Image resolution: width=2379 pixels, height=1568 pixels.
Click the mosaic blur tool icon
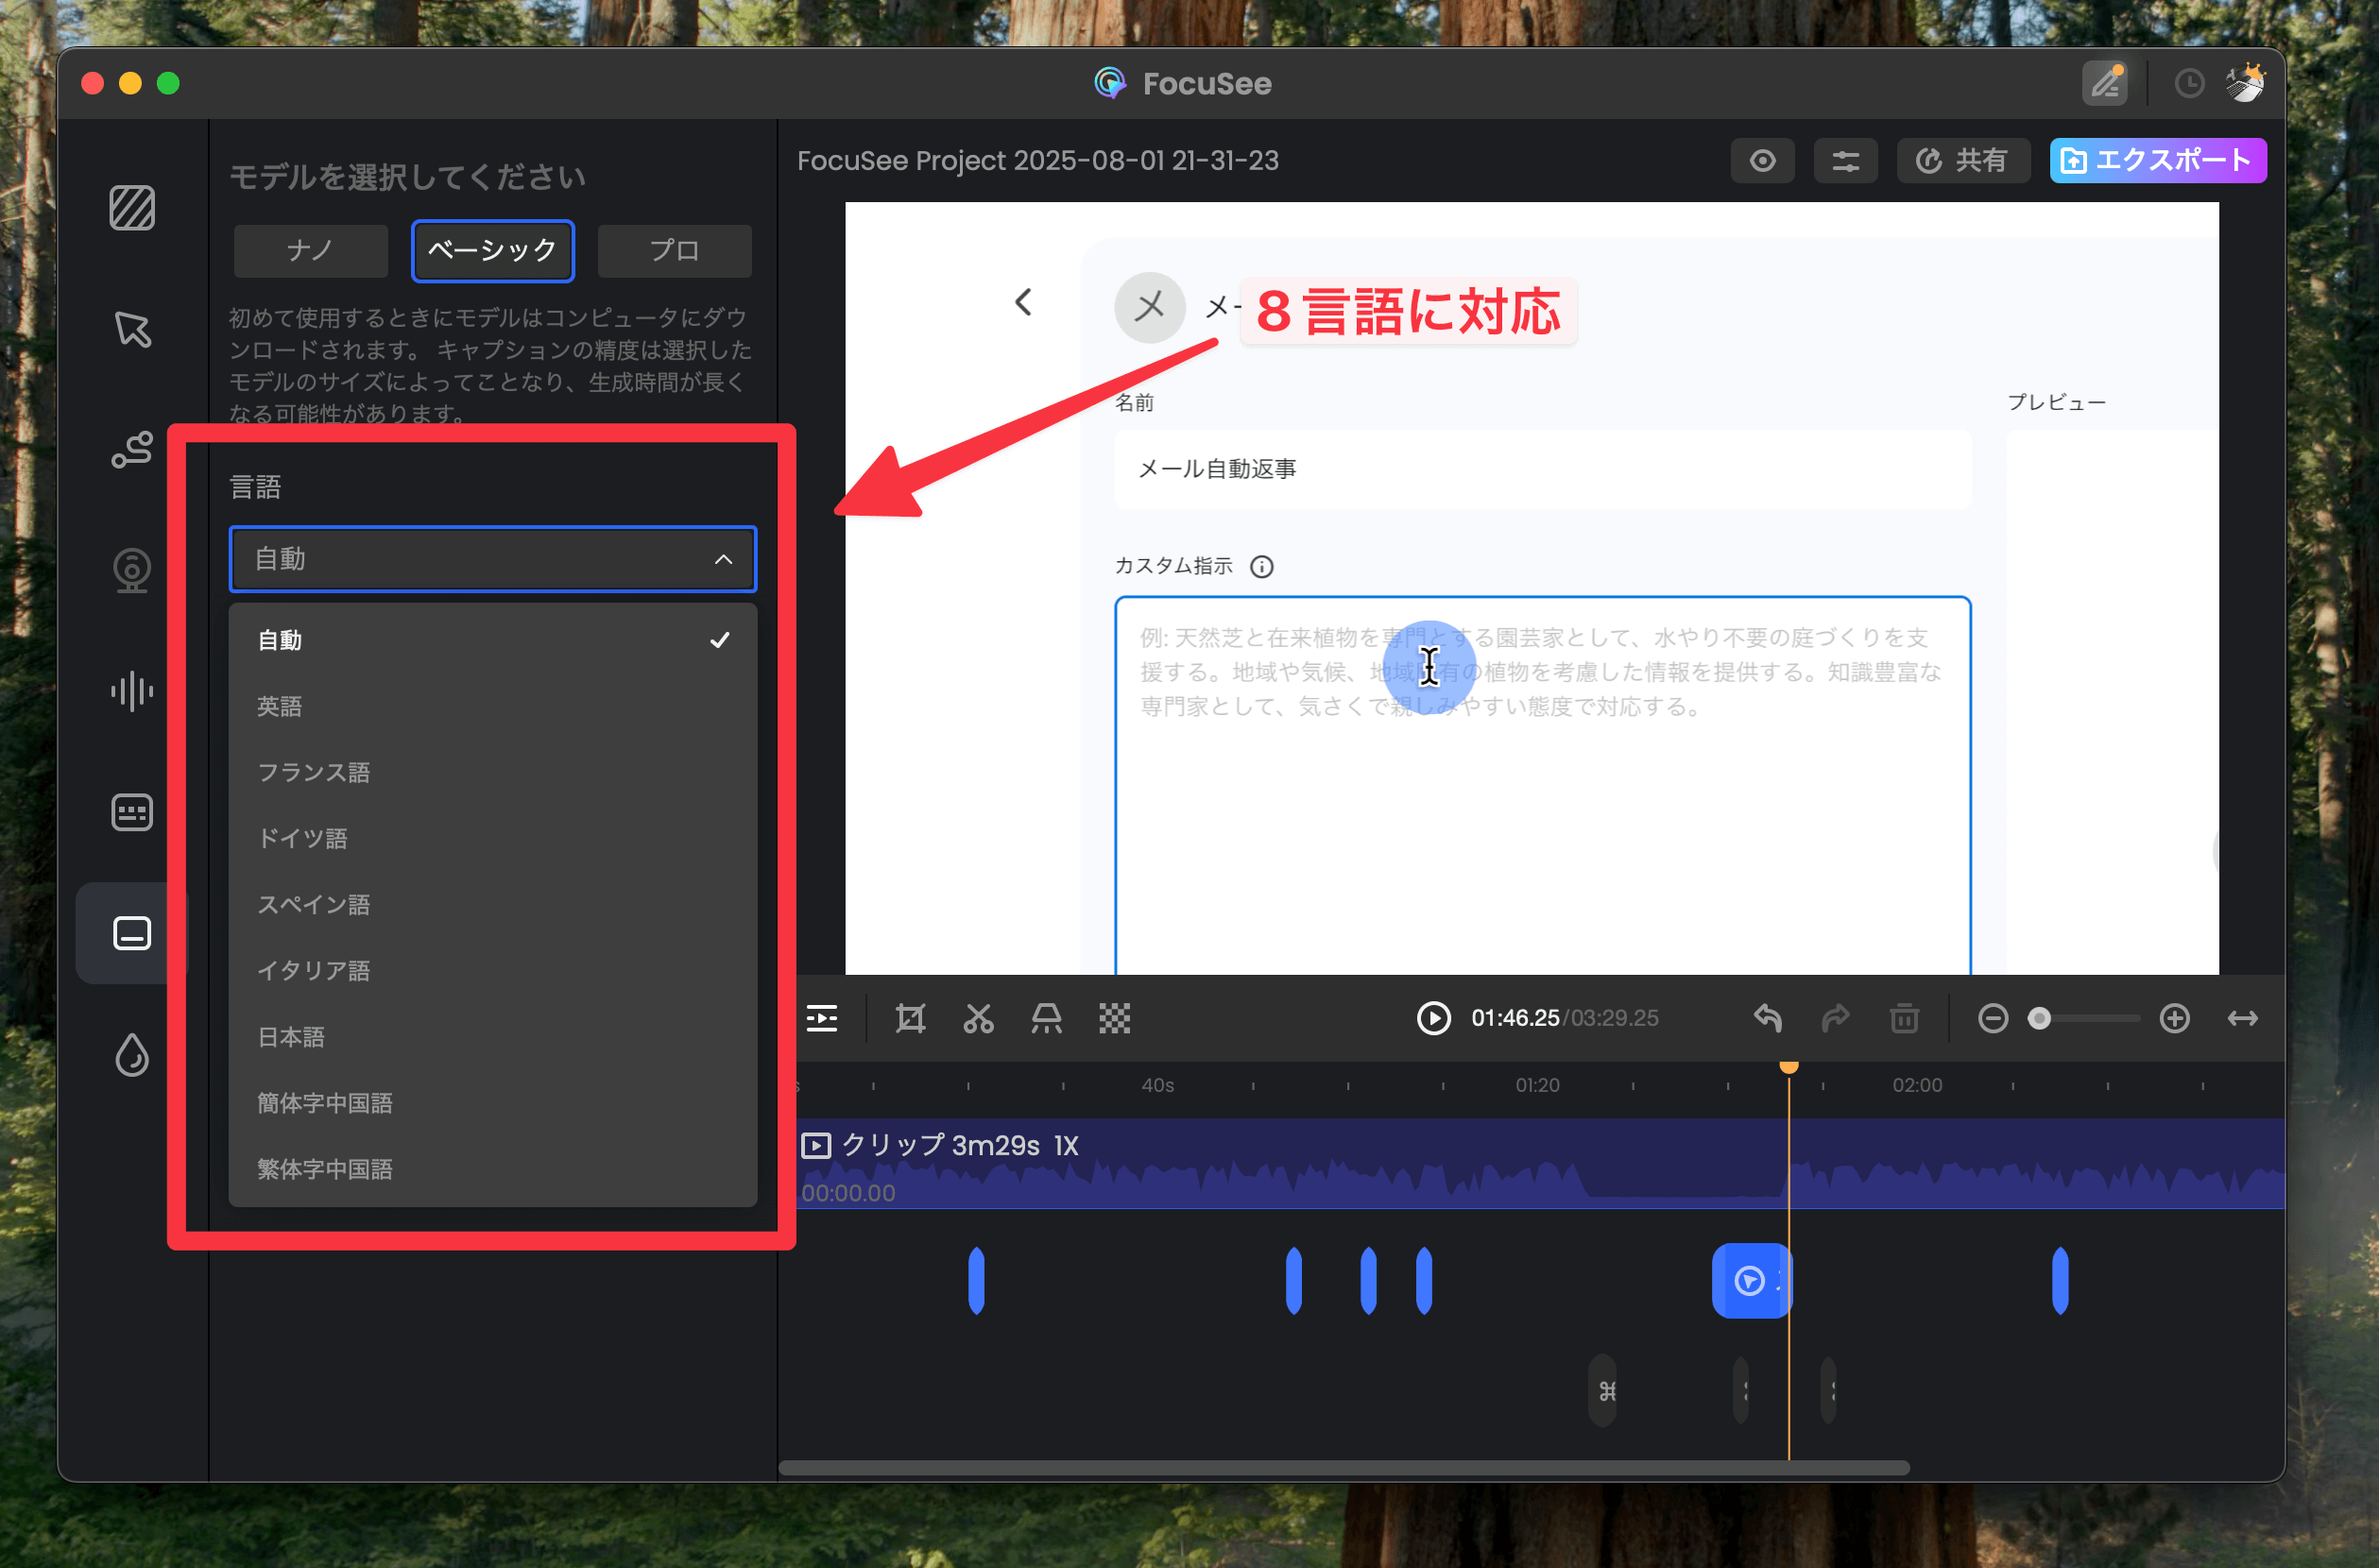(1114, 1018)
